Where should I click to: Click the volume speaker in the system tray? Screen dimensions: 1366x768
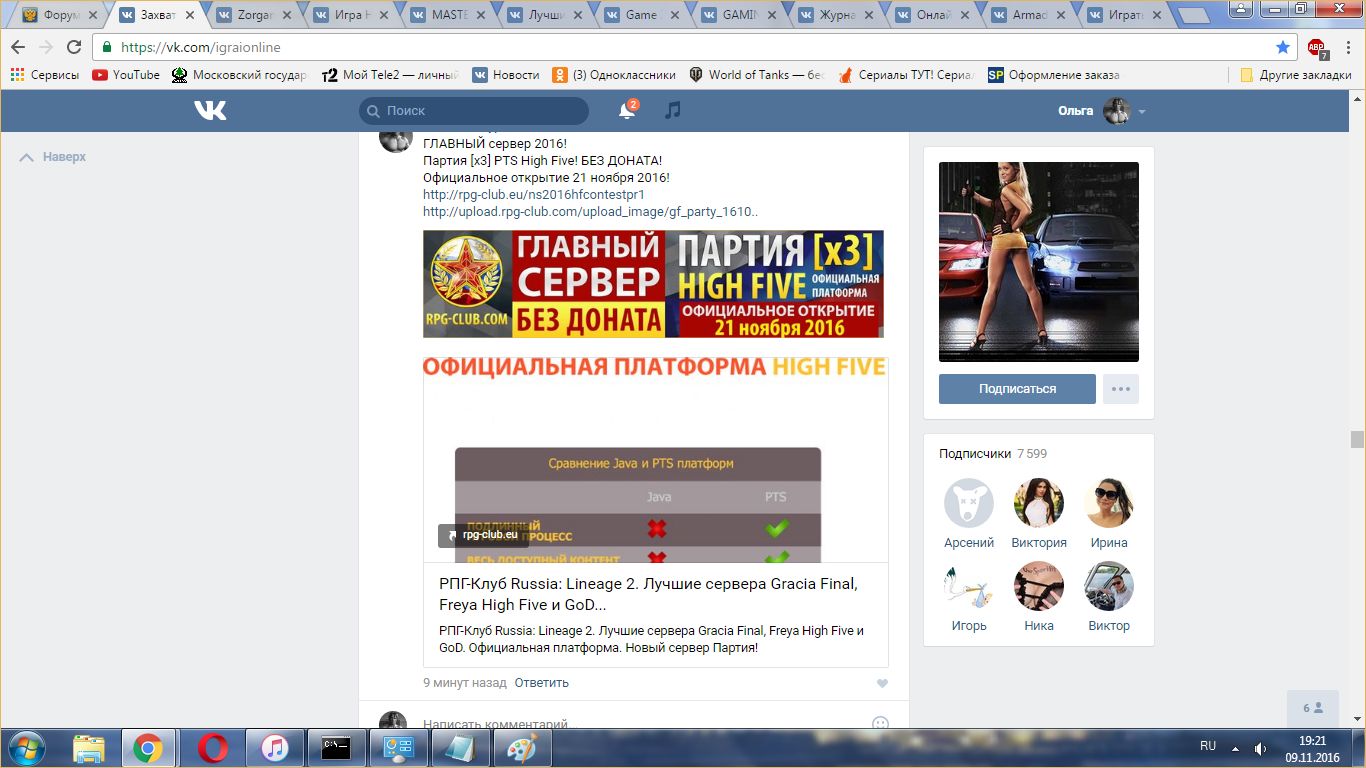1260,748
